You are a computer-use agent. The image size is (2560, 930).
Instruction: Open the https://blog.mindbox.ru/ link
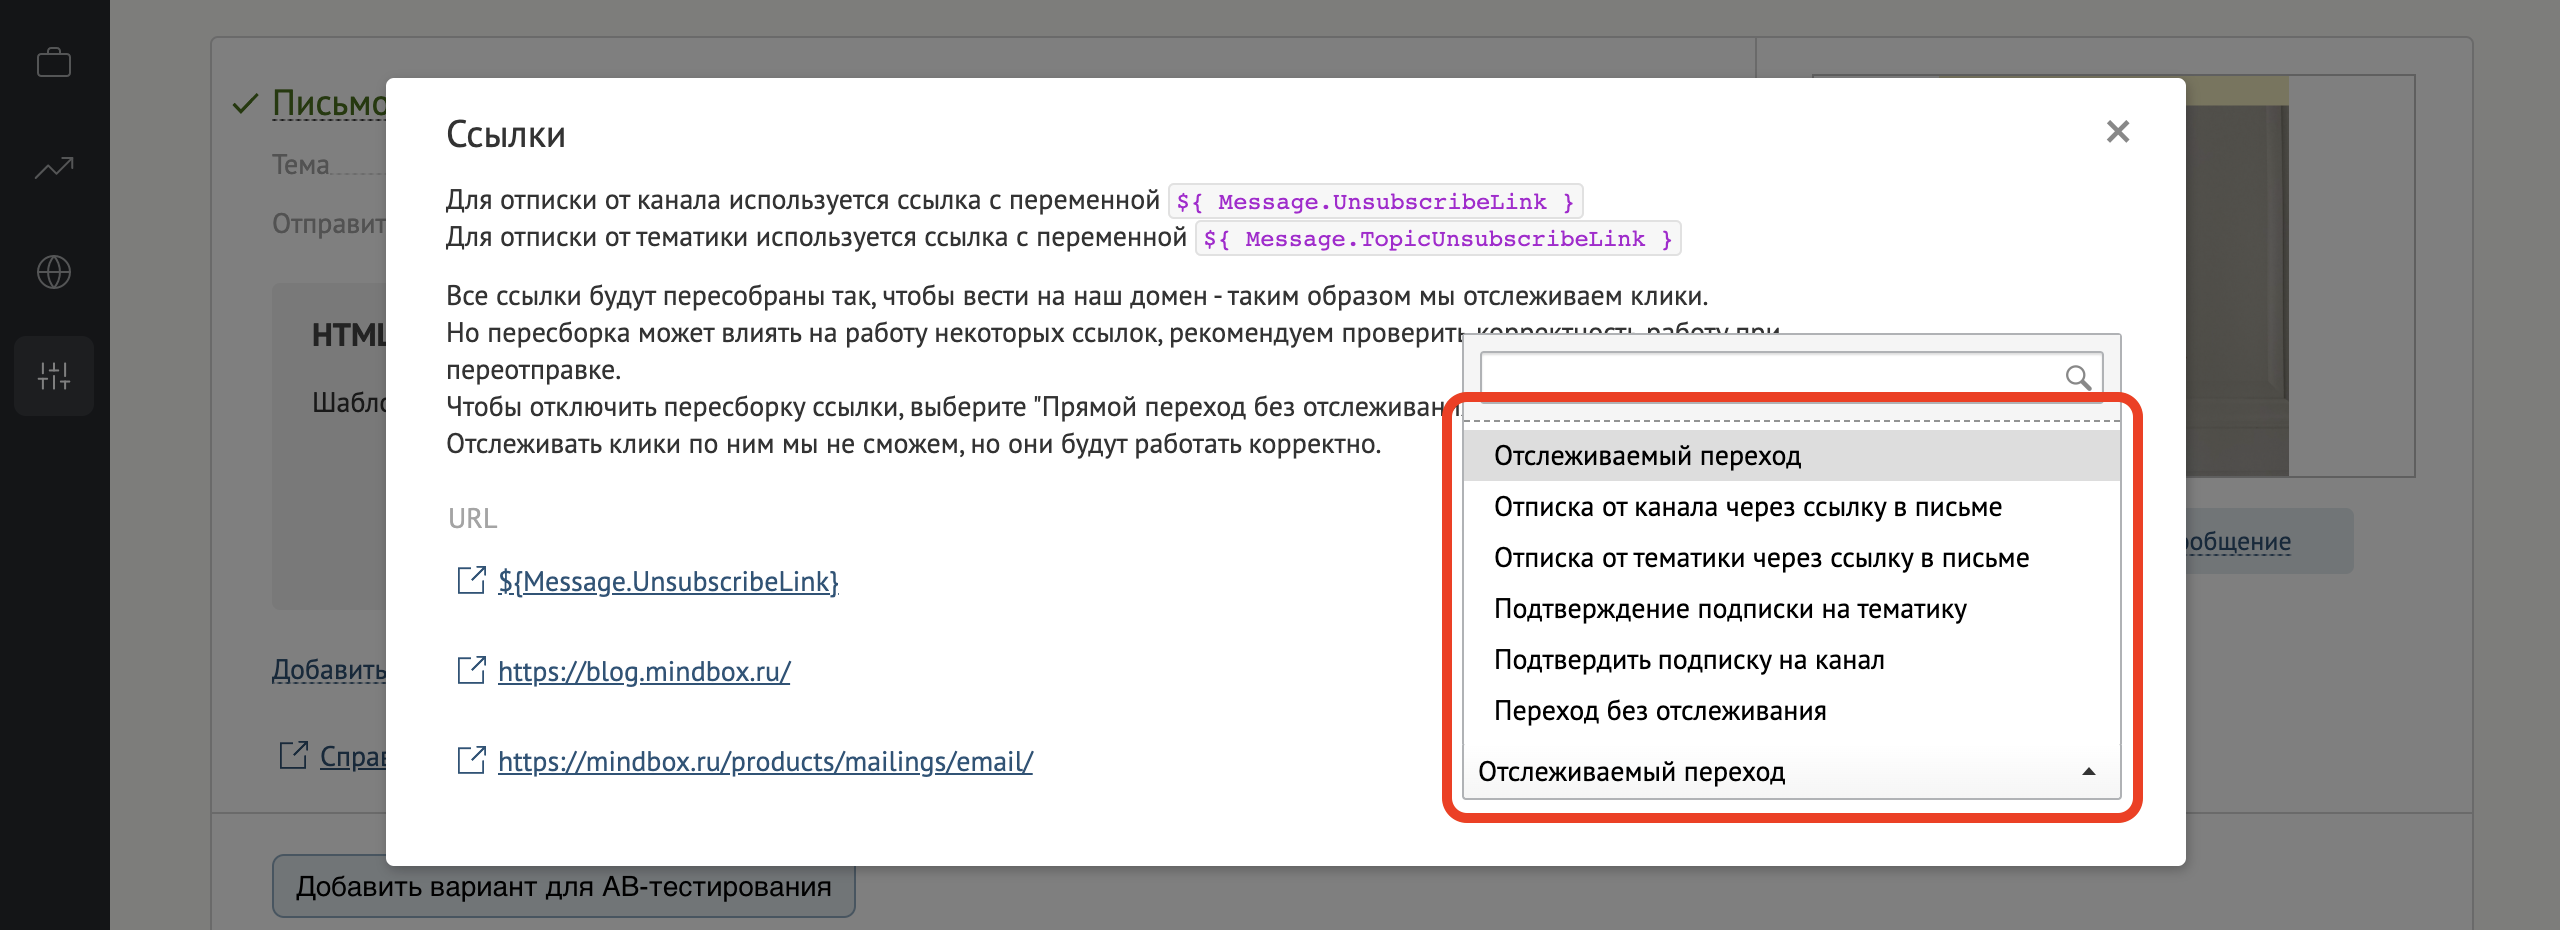click(644, 672)
